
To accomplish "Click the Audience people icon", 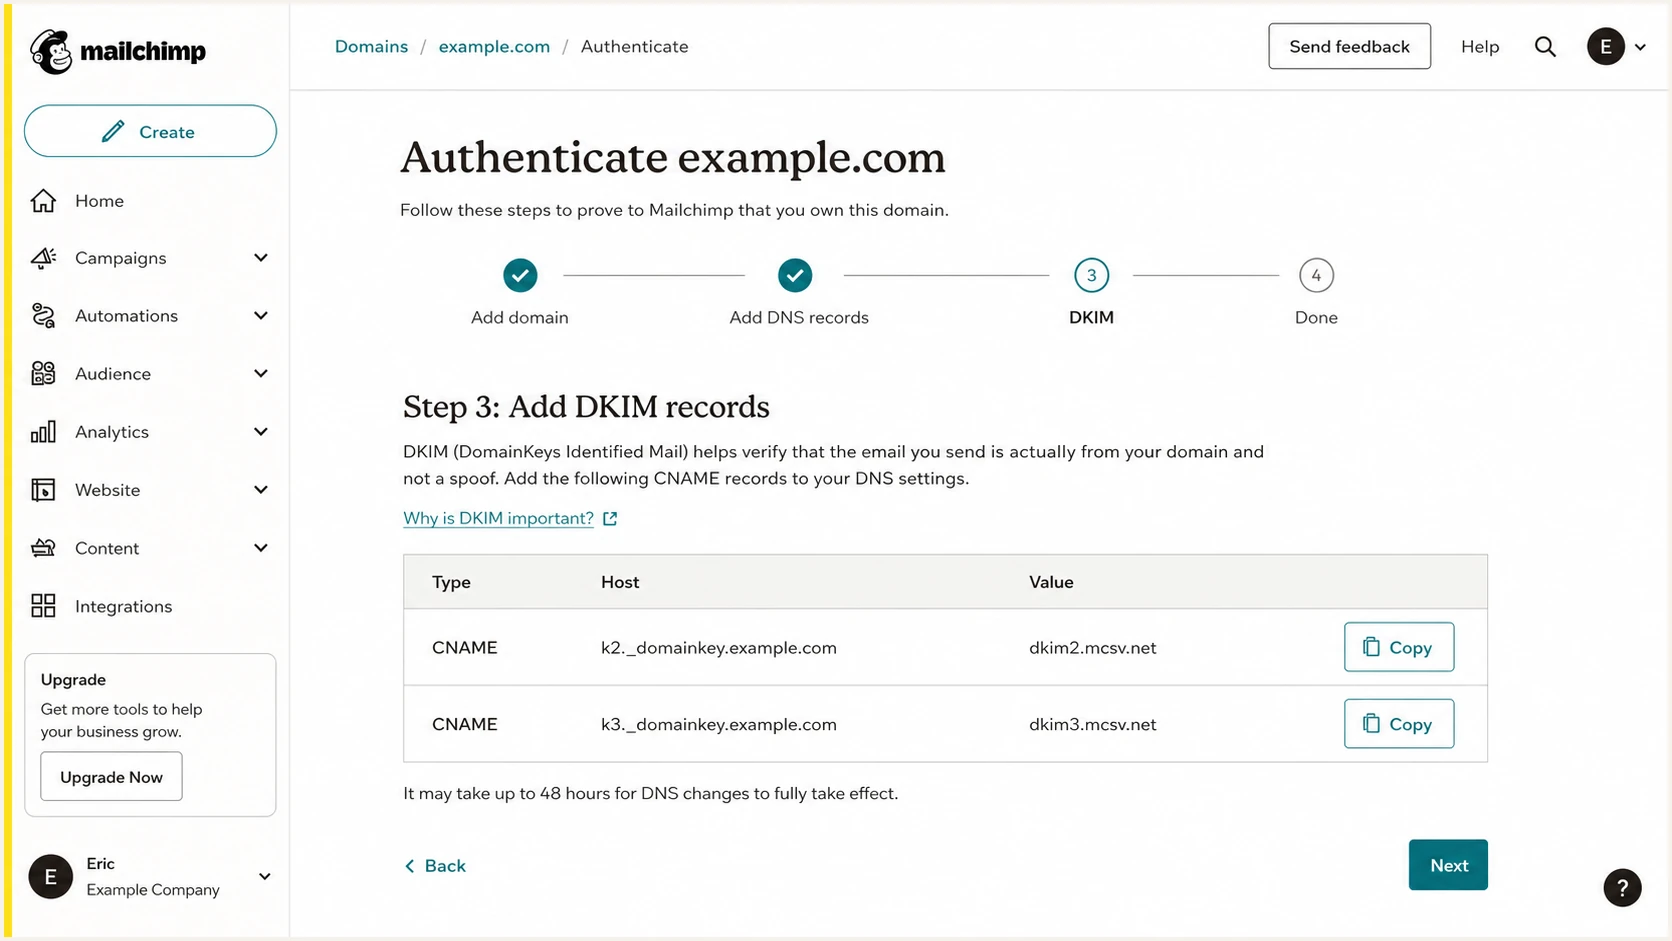I will (43, 374).
